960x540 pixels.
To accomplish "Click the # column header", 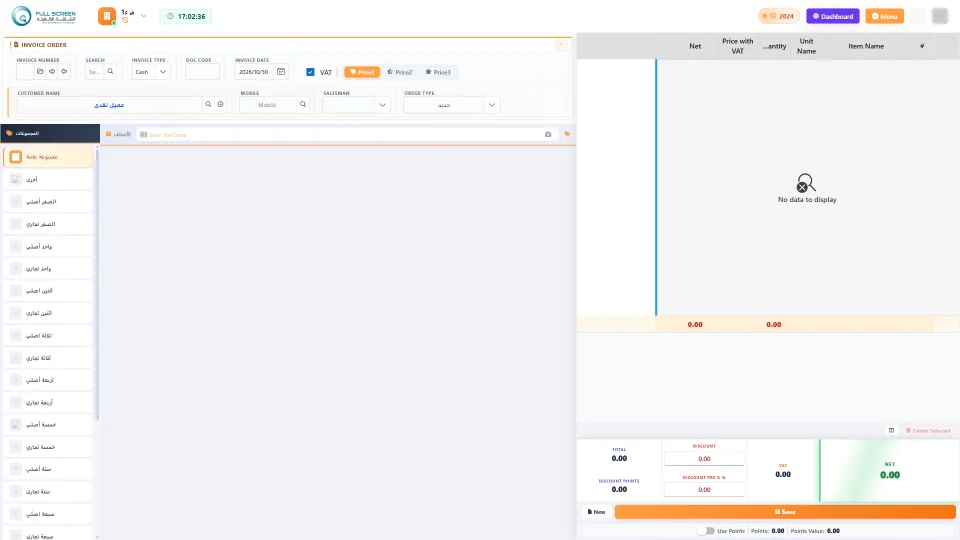I will 922,46.
